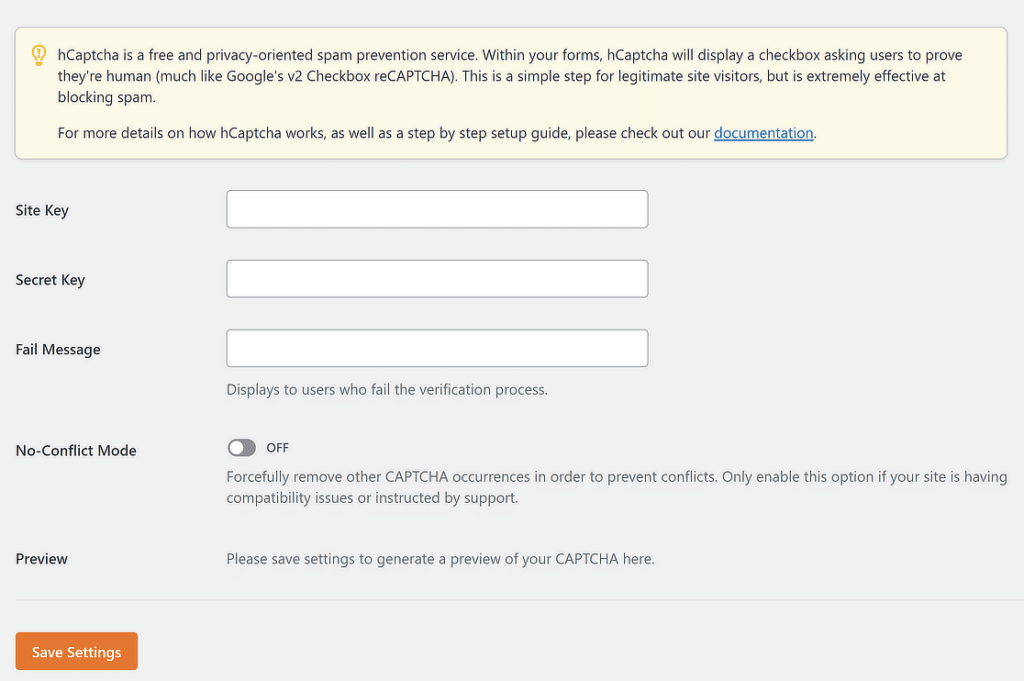The width and height of the screenshot is (1024, 681).
Task: Click the hCaptcha spam prevention paragraph
Action: [510, 75]
